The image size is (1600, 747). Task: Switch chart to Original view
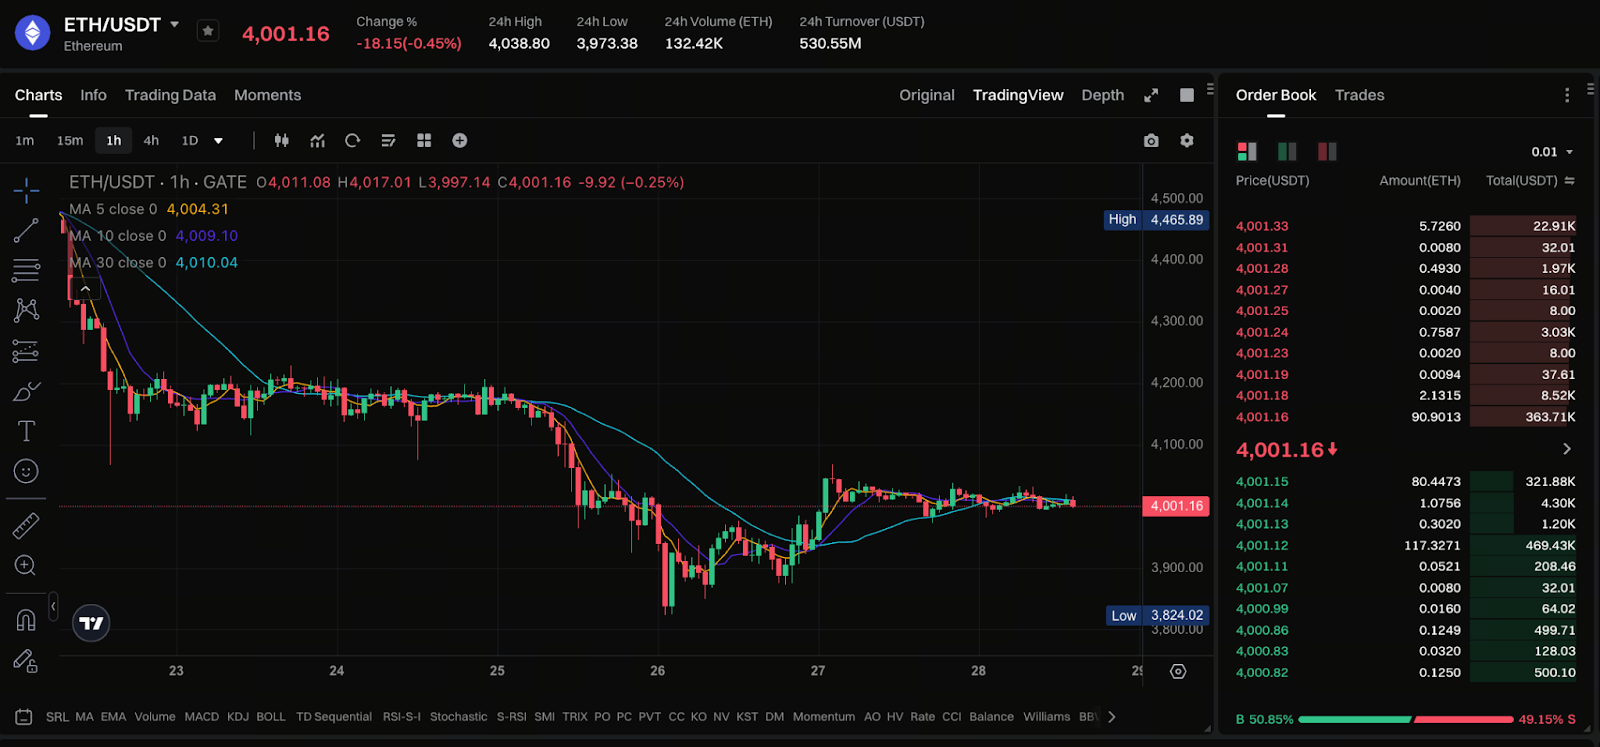pyautogui.click(x=927, y=95)
